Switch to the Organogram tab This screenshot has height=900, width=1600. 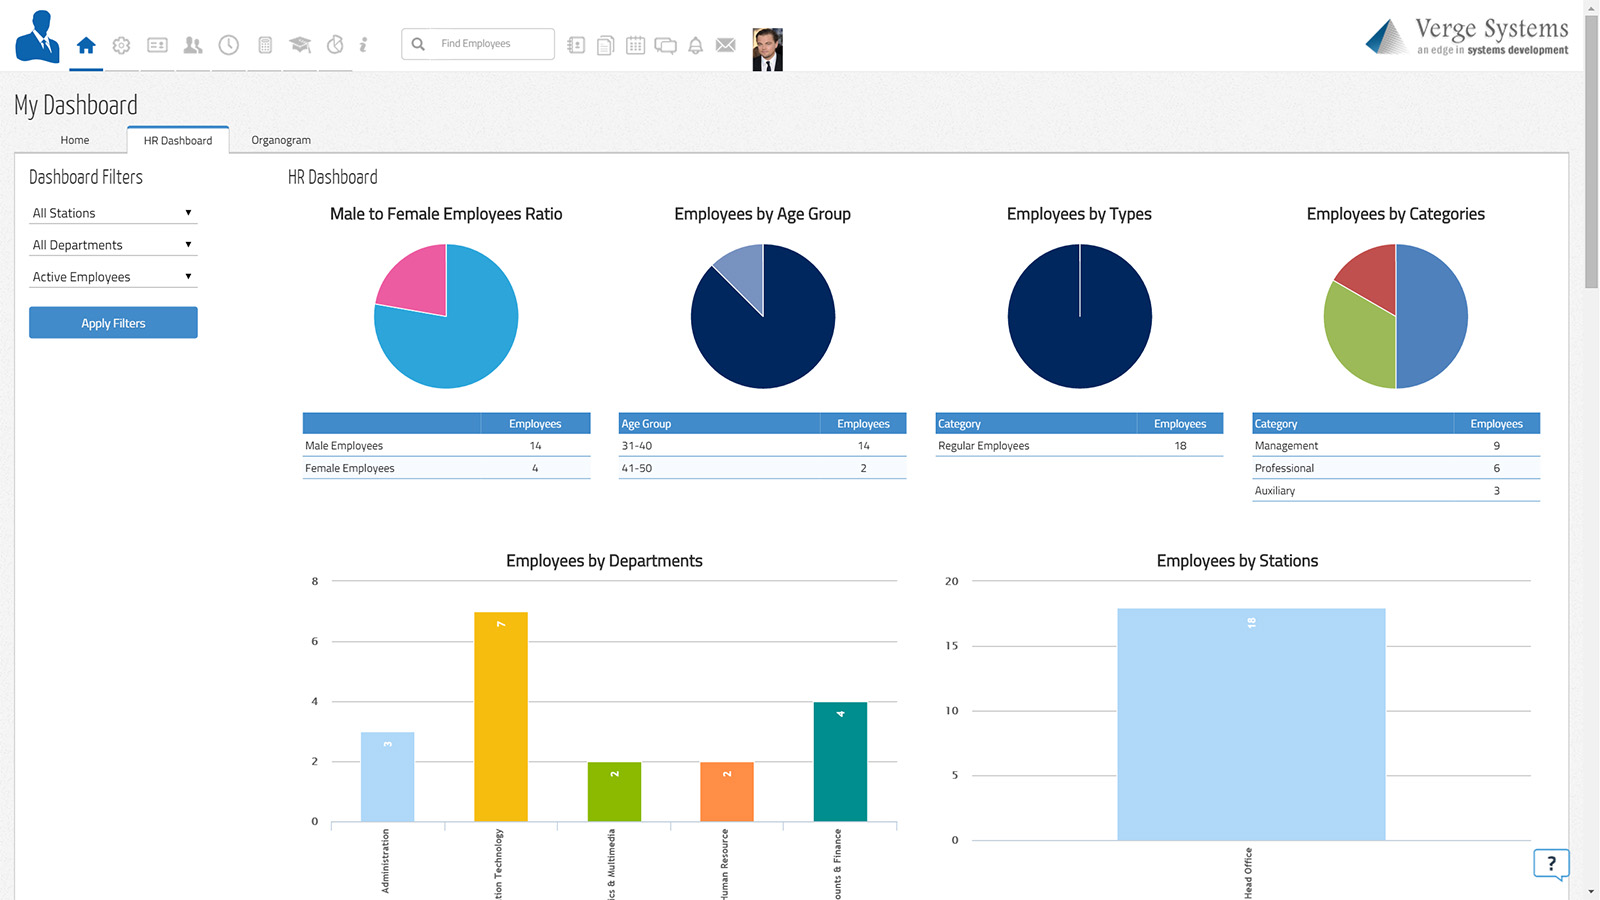pos(281,140)
